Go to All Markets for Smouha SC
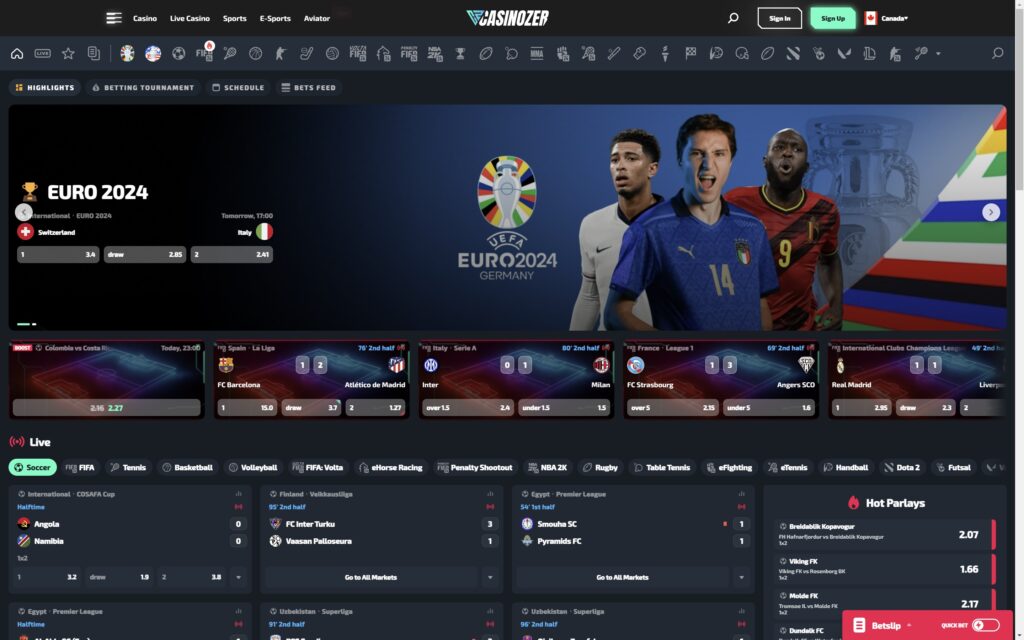Viewport: 1024px width, 640px height. pos(622,577)
